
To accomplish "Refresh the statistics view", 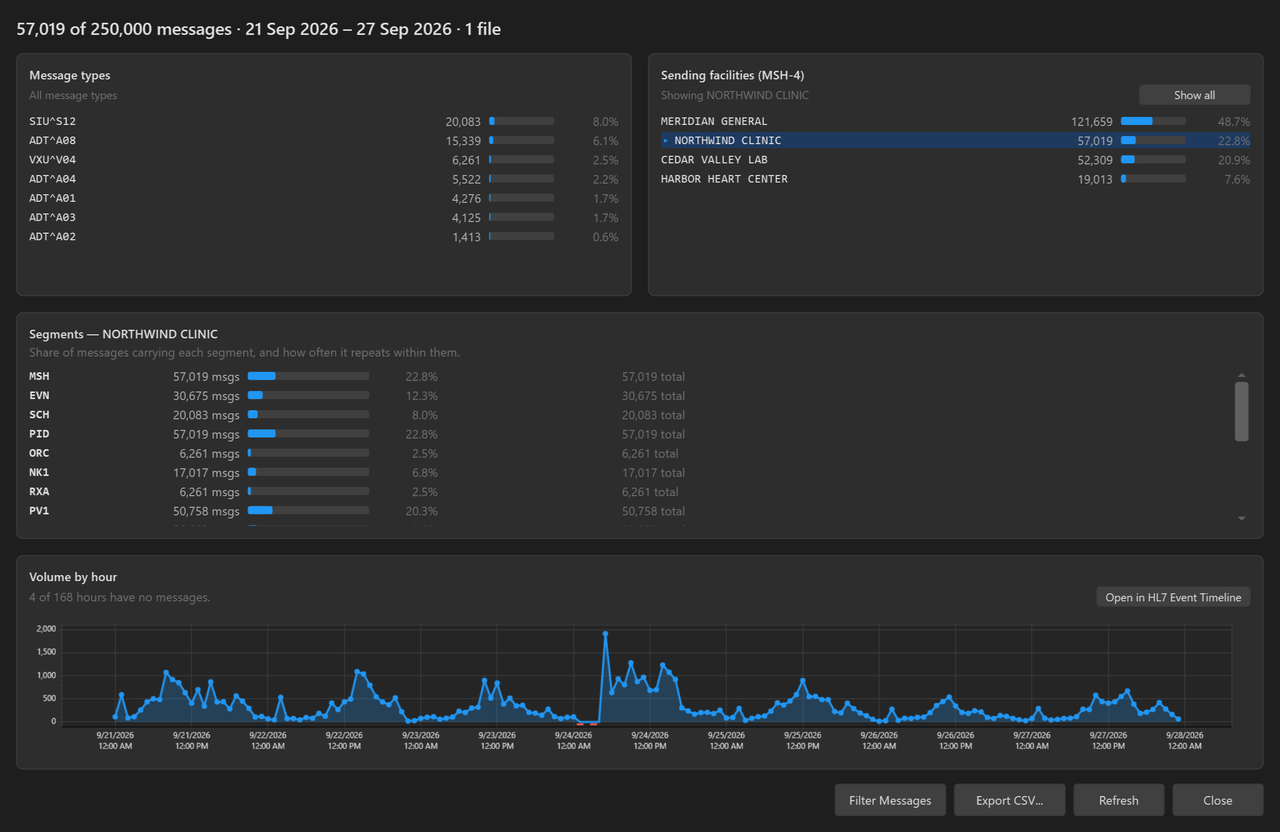I will coord(1118,800).
